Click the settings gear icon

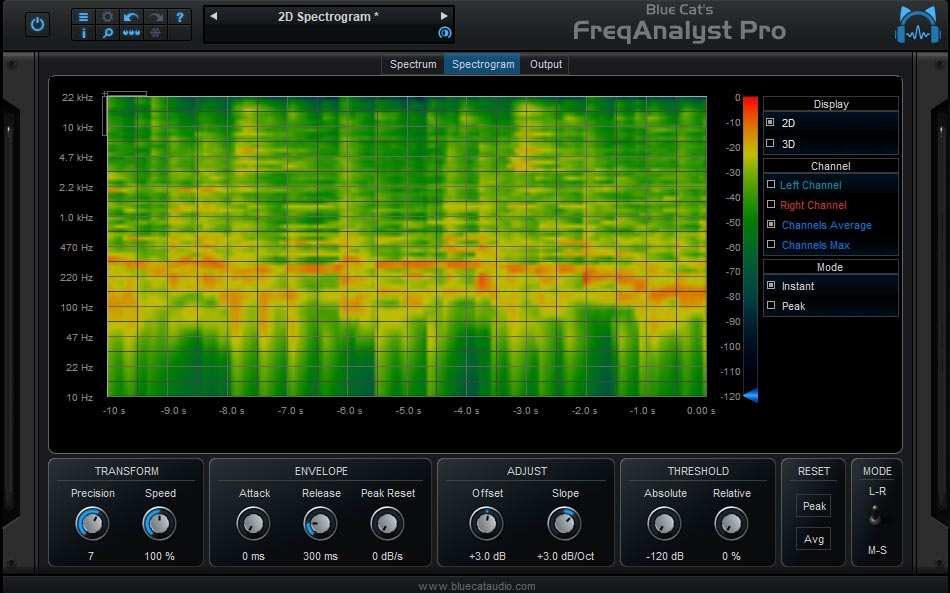point(107,16)
